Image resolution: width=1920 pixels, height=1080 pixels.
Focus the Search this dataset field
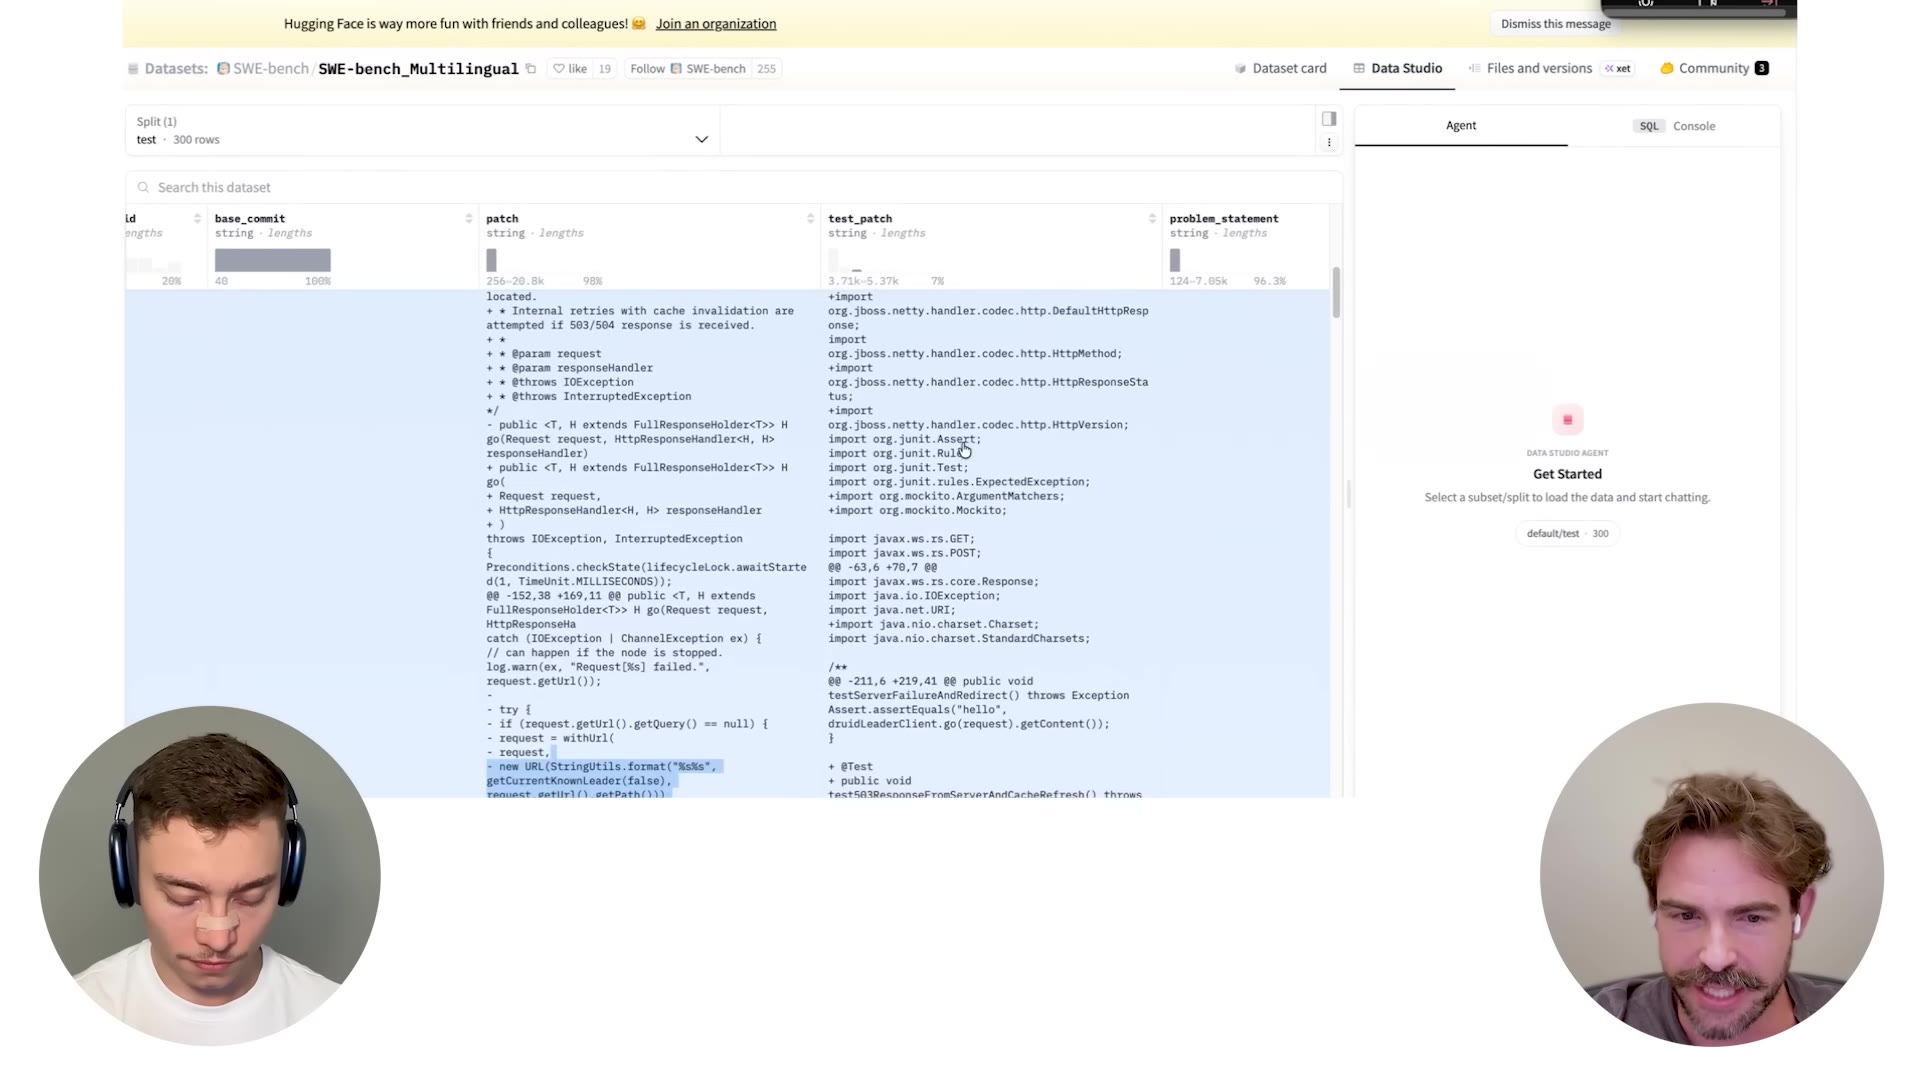coord(733,188)
